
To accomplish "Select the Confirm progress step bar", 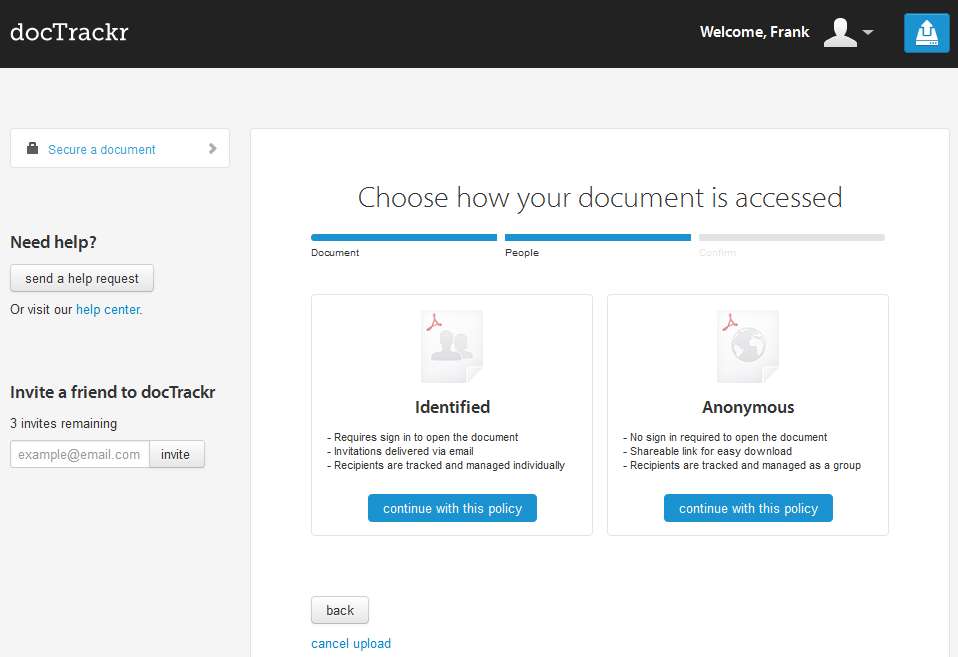I will 792,238.
